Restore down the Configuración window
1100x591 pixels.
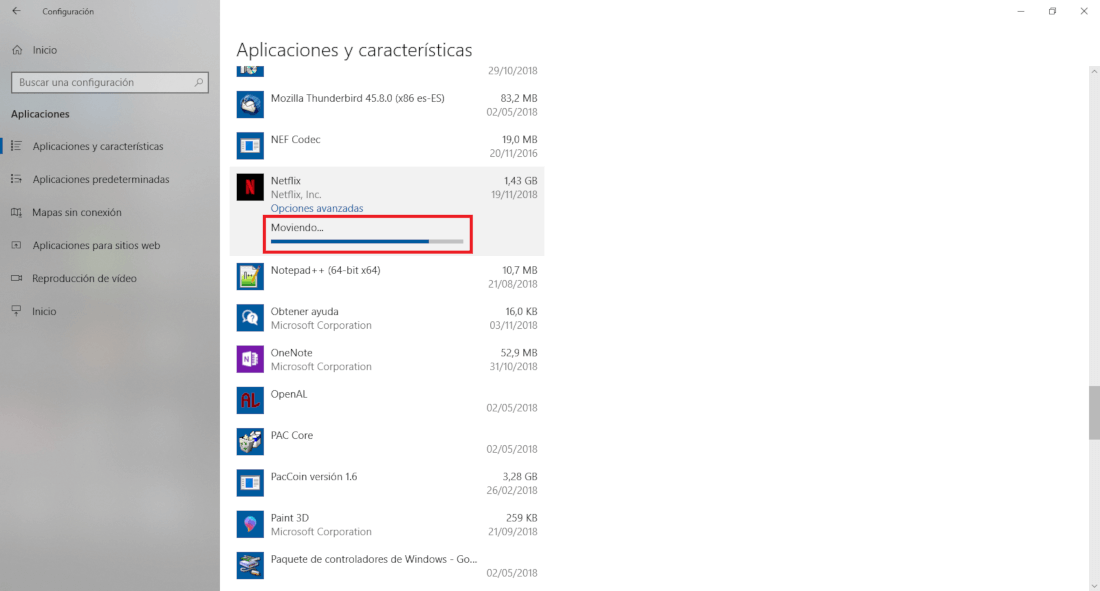pos(1052,11)
